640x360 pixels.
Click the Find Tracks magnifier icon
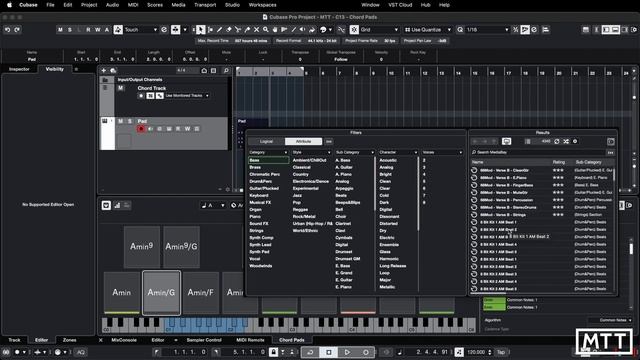pos(226,71)
